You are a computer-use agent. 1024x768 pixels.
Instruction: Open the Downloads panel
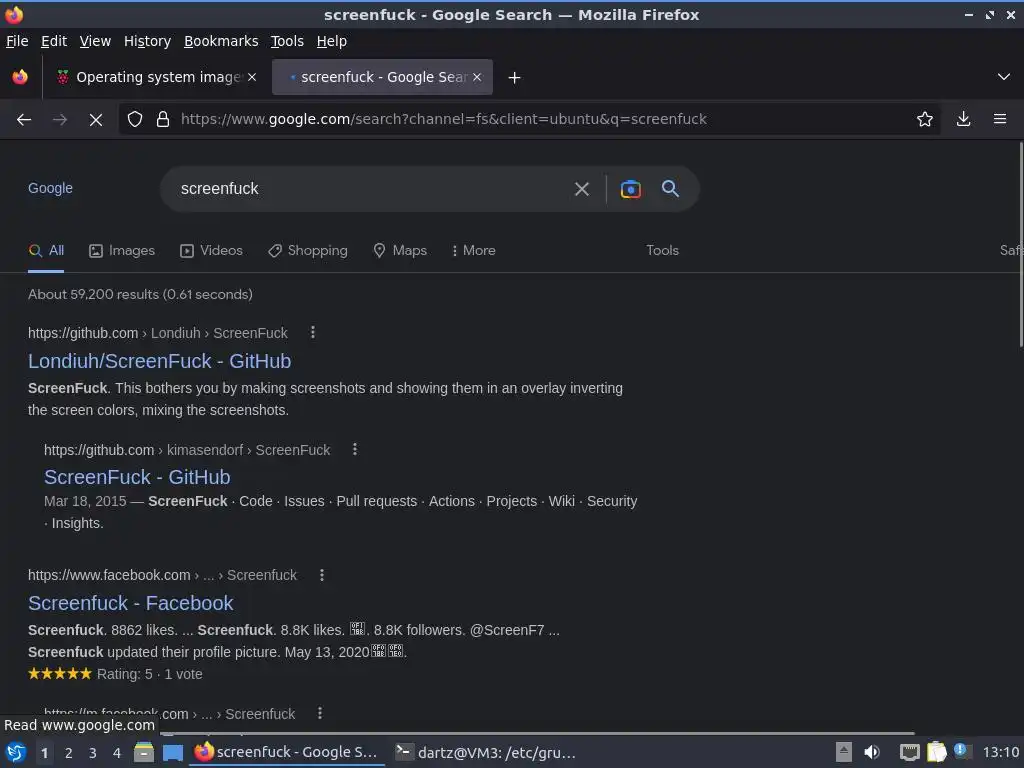[x=963, y=120]
